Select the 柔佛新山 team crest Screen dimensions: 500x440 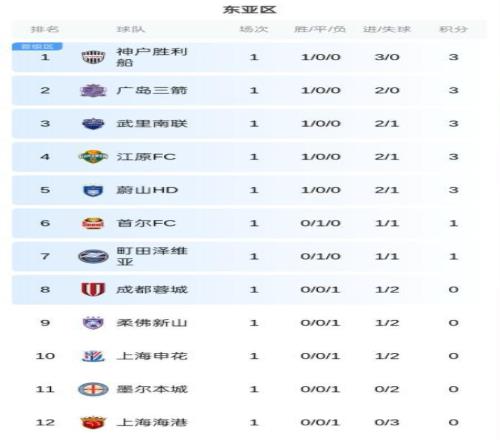93,323
